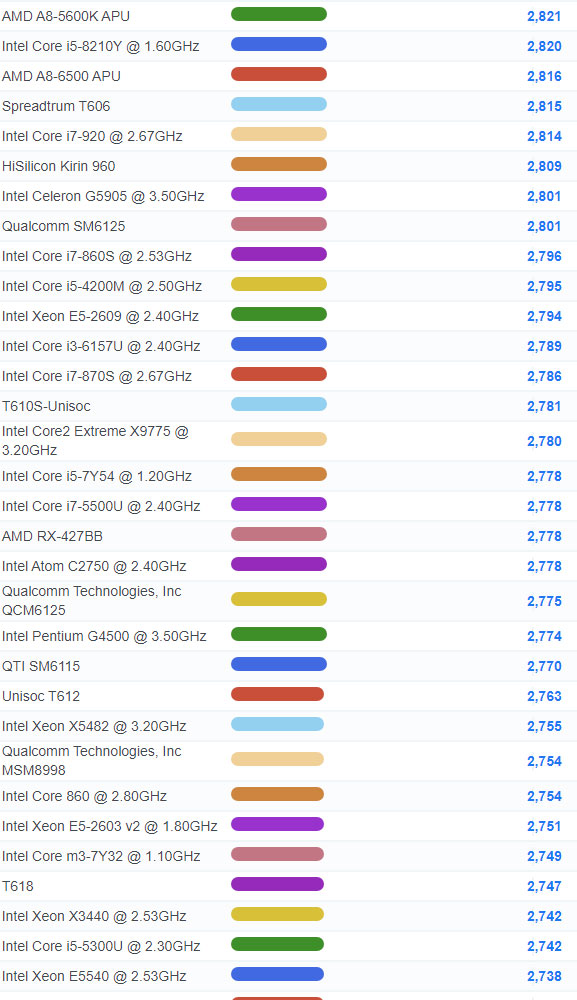This screenshot has height=1000, width=577.
Task: Open the Qualcomm SM6125 entry
Action: [64, 226]
